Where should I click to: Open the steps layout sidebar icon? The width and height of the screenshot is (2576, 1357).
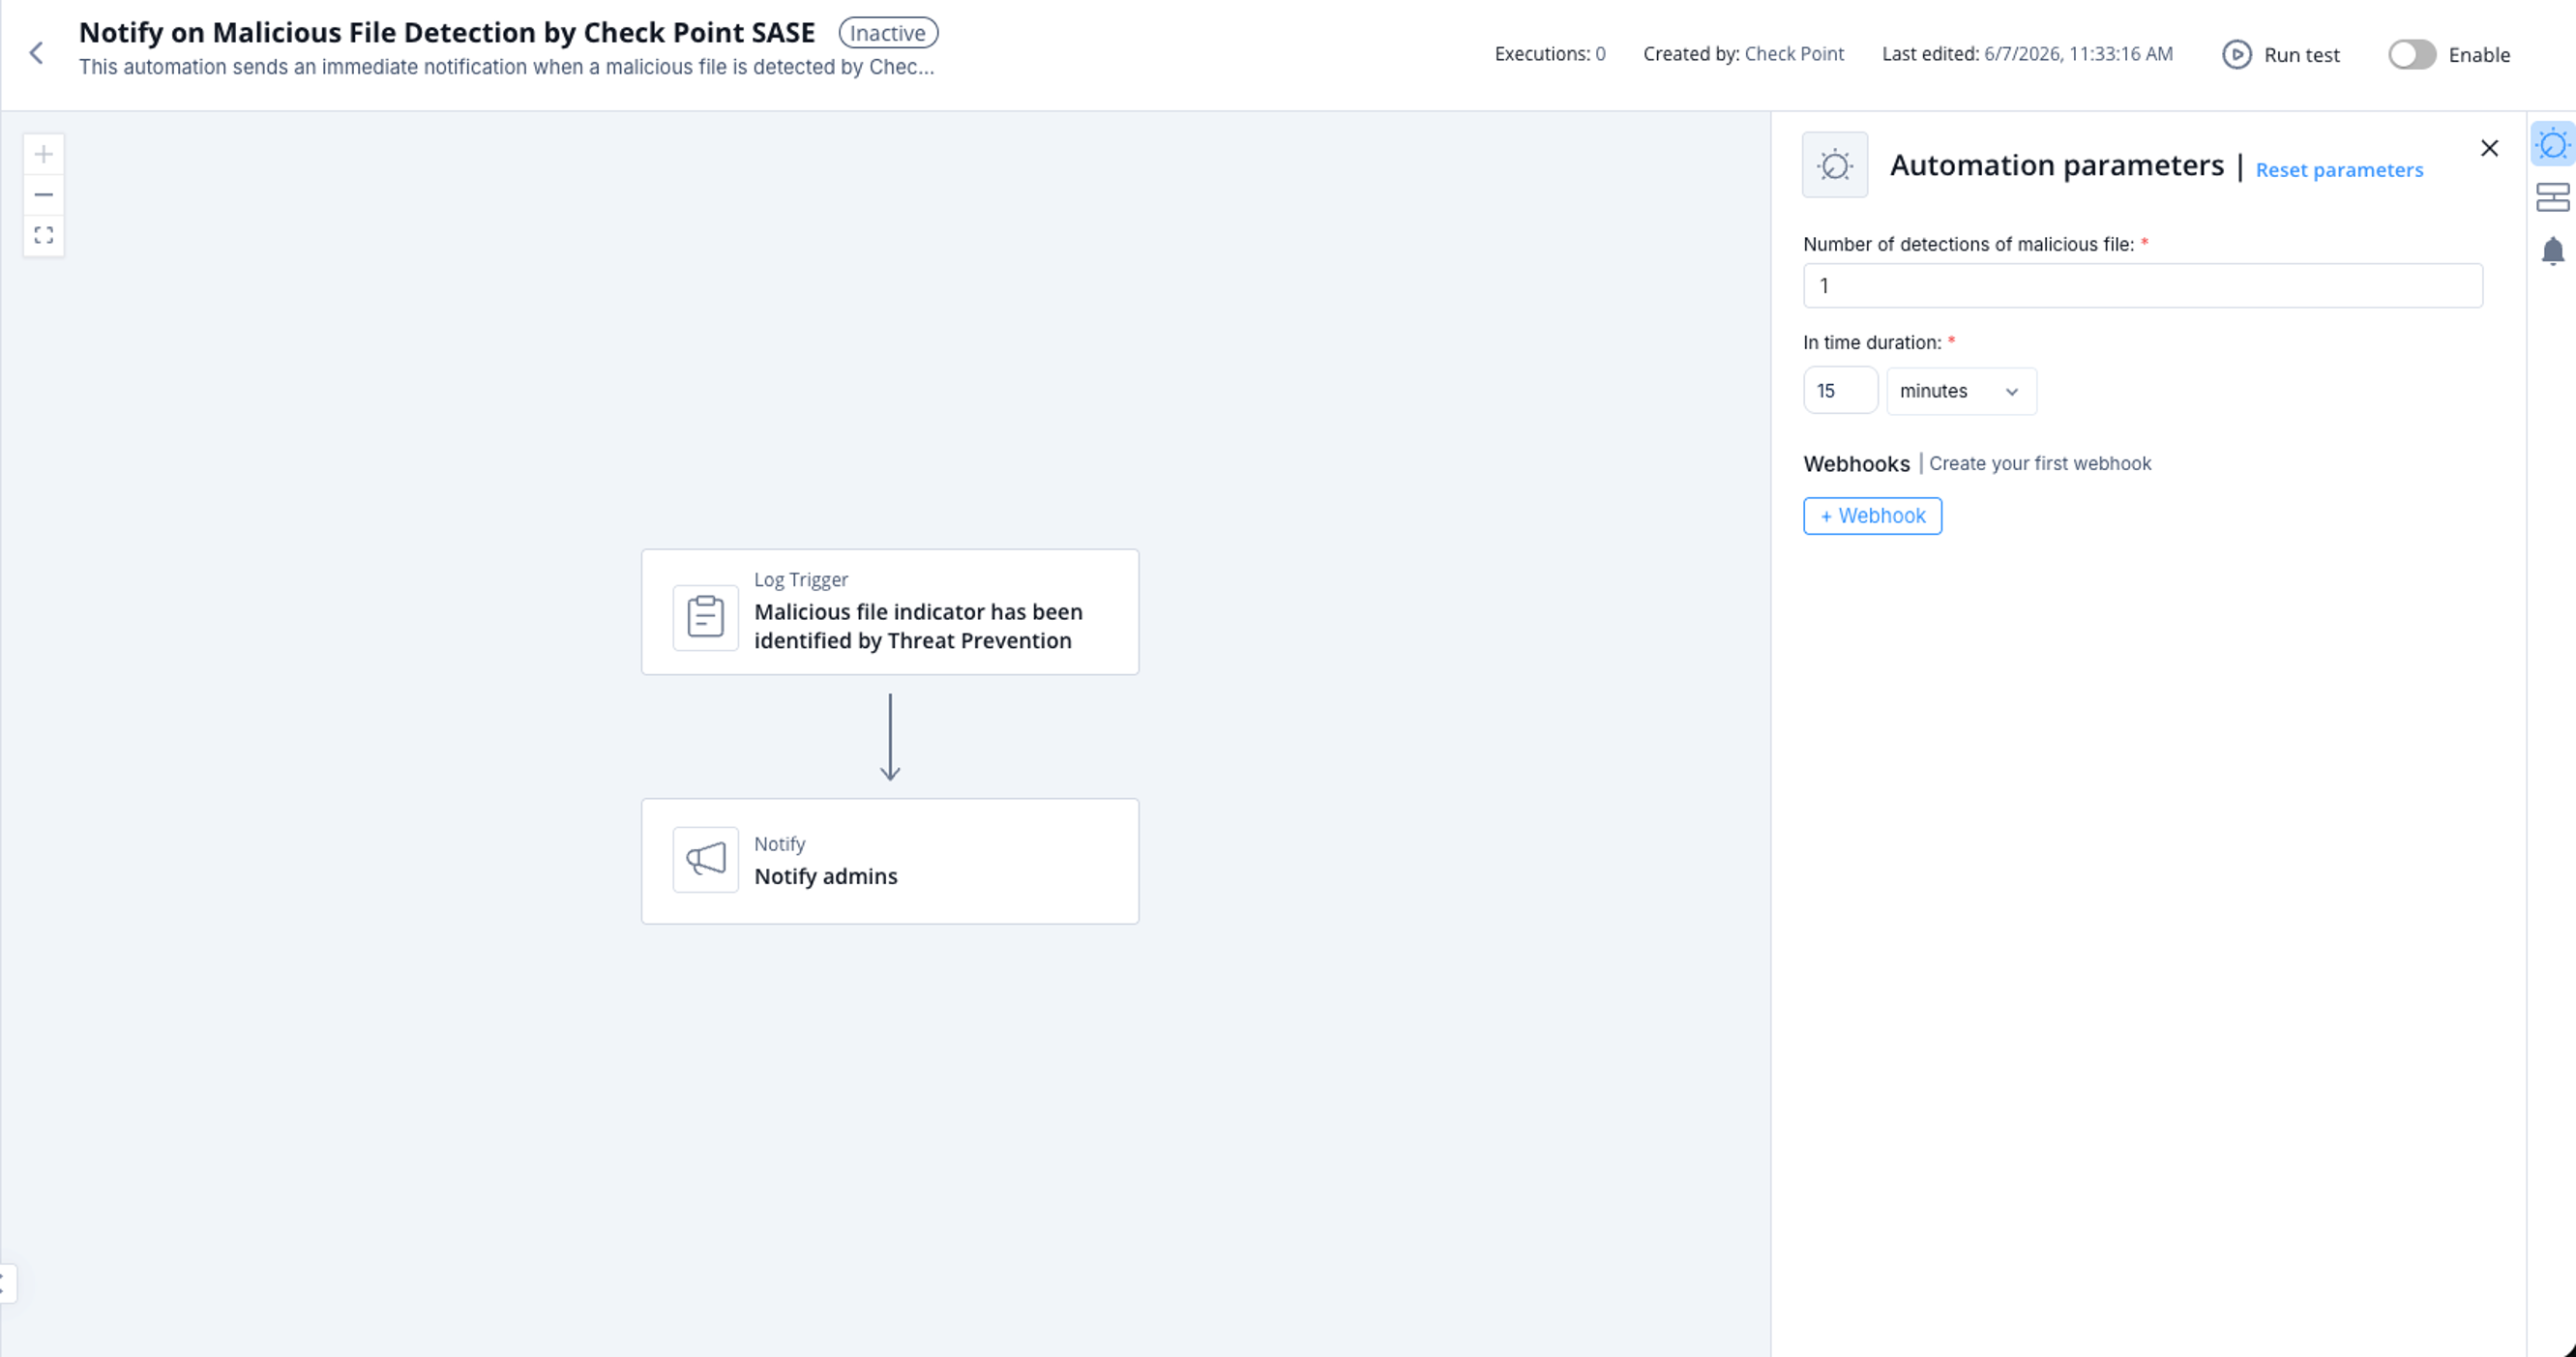pos(2553,197)
